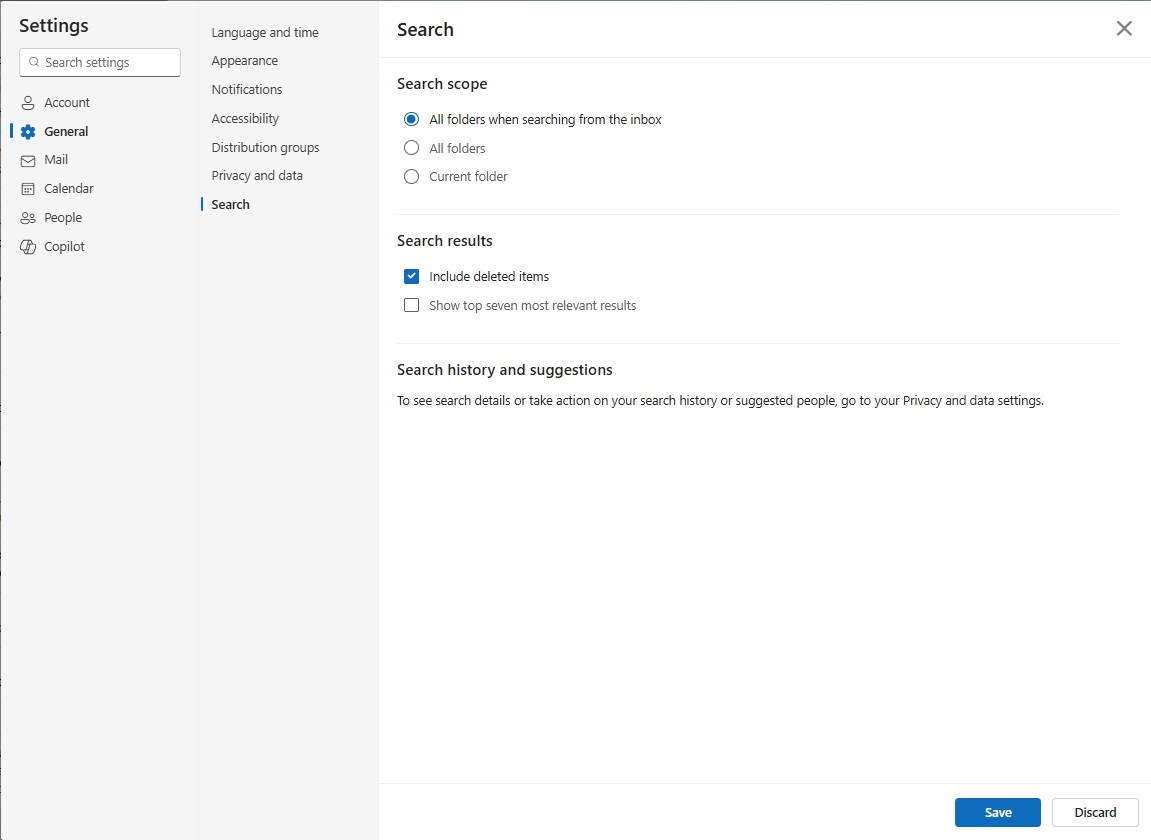Open Language and time settings

point(264,32)
